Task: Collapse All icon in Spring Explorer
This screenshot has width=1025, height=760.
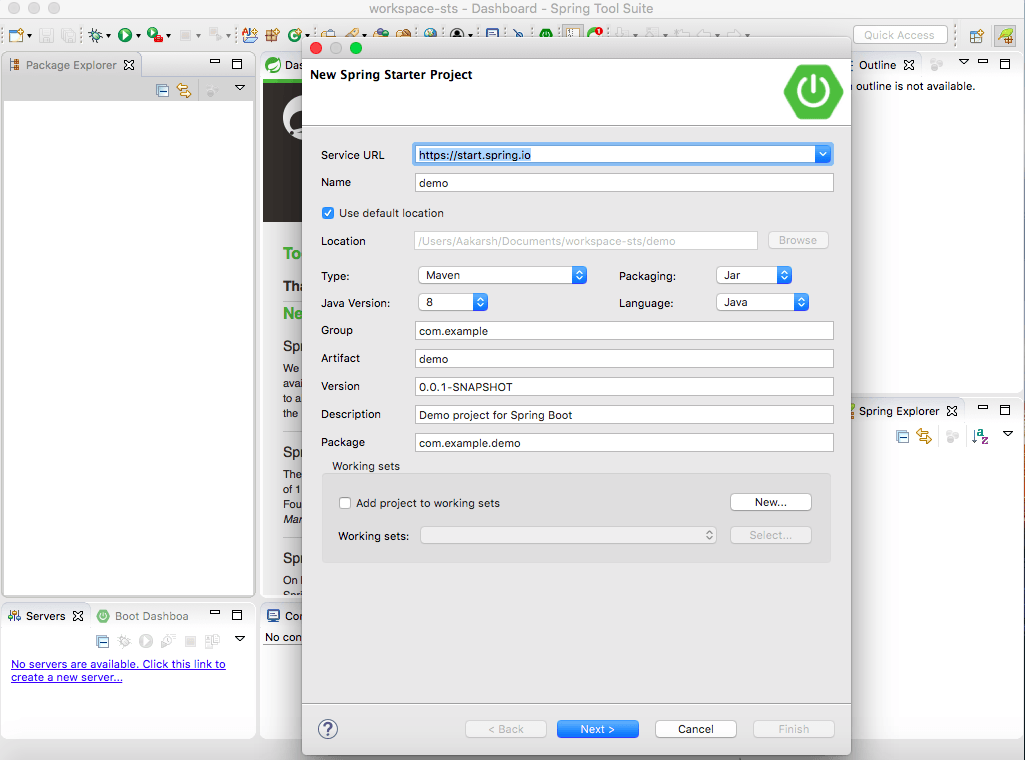Action: coord(903,437)
